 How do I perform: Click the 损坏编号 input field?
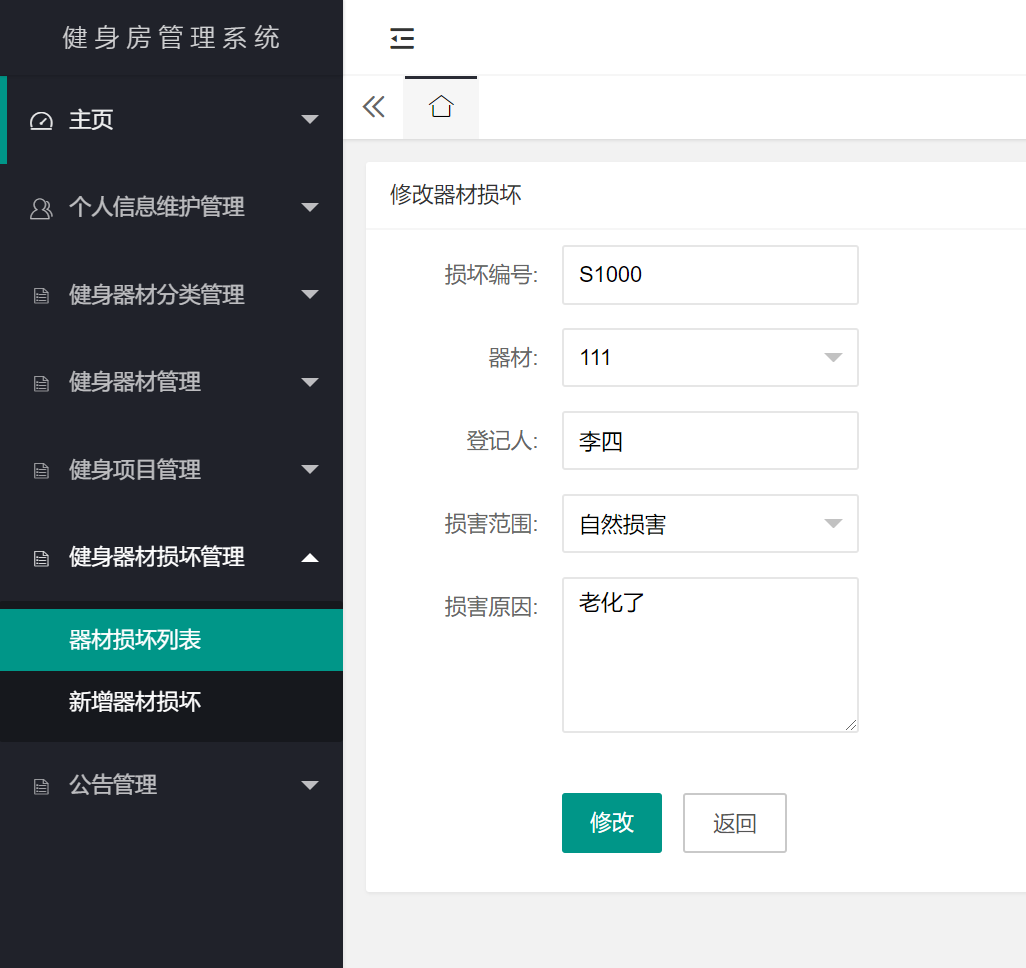tap(710, 275)
